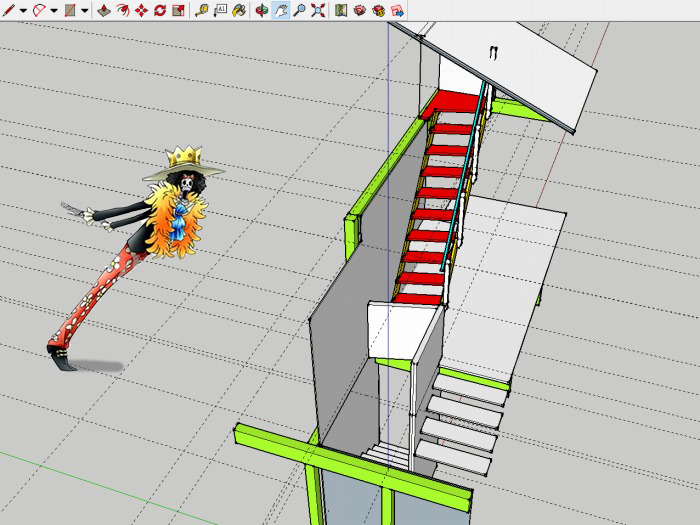
Task: Select the Zoom magnifier tool
Action: tap(299, 10)
